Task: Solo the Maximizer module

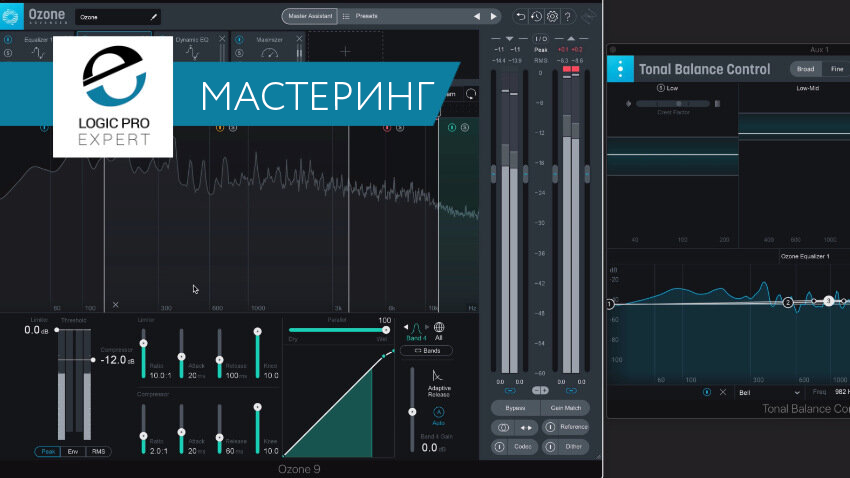Action: coord(239,53)
